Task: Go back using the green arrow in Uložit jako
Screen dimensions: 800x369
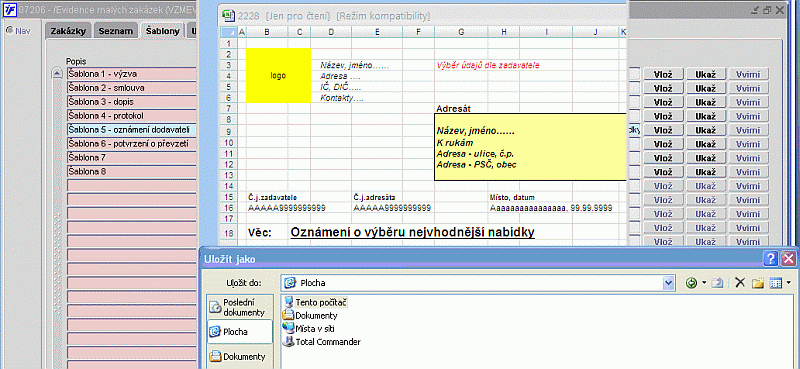Action: coord(691,283)
